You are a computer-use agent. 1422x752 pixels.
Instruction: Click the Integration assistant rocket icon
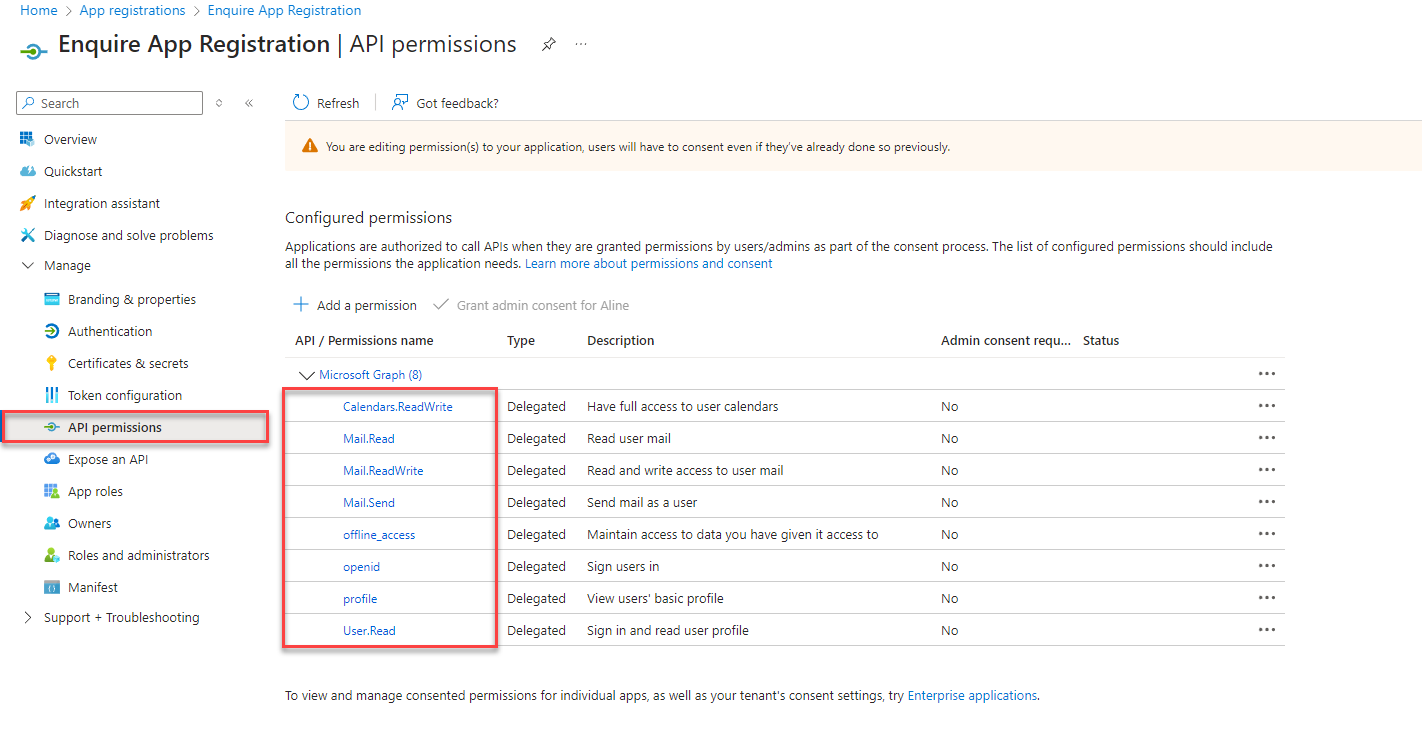(x=27, y=203)
